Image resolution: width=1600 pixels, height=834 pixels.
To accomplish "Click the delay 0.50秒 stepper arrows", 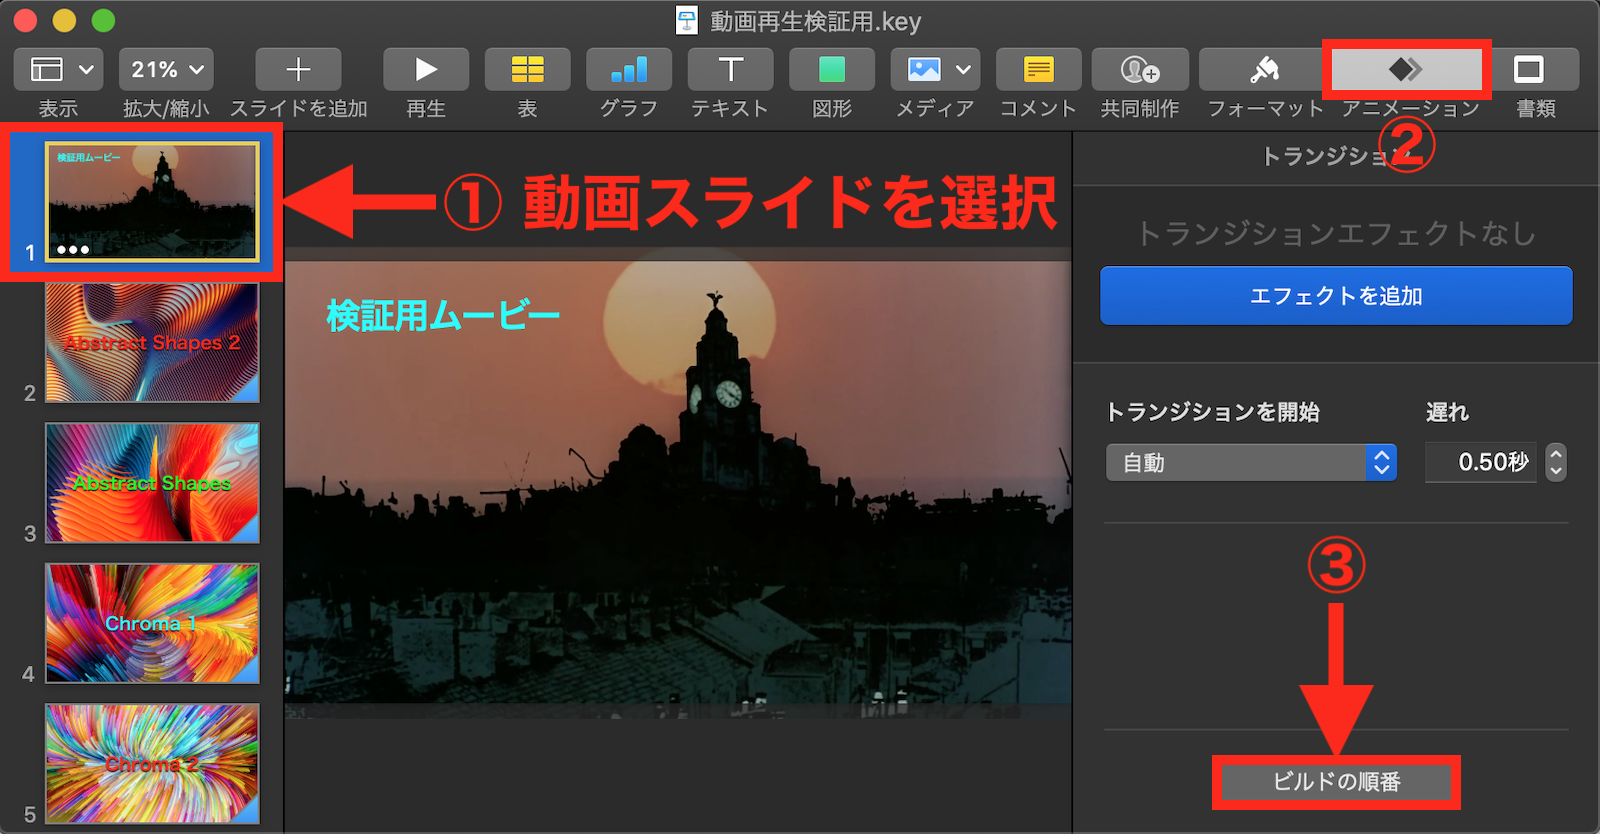I will pyautogui.click(x=1555, y=462).
